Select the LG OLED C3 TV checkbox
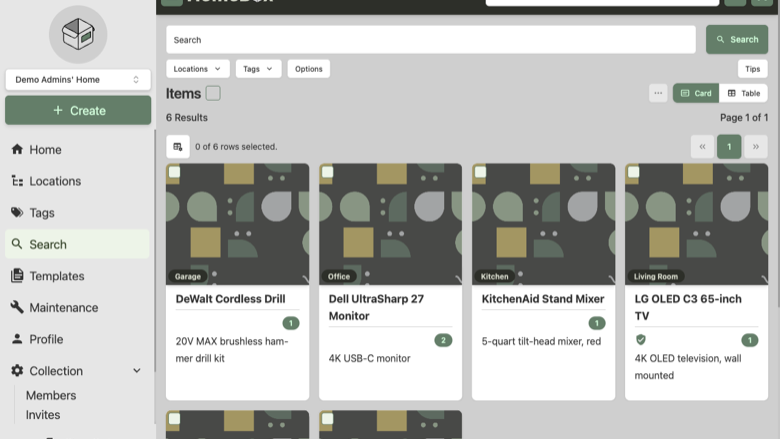The image size is (780, 439). point(633,172)
